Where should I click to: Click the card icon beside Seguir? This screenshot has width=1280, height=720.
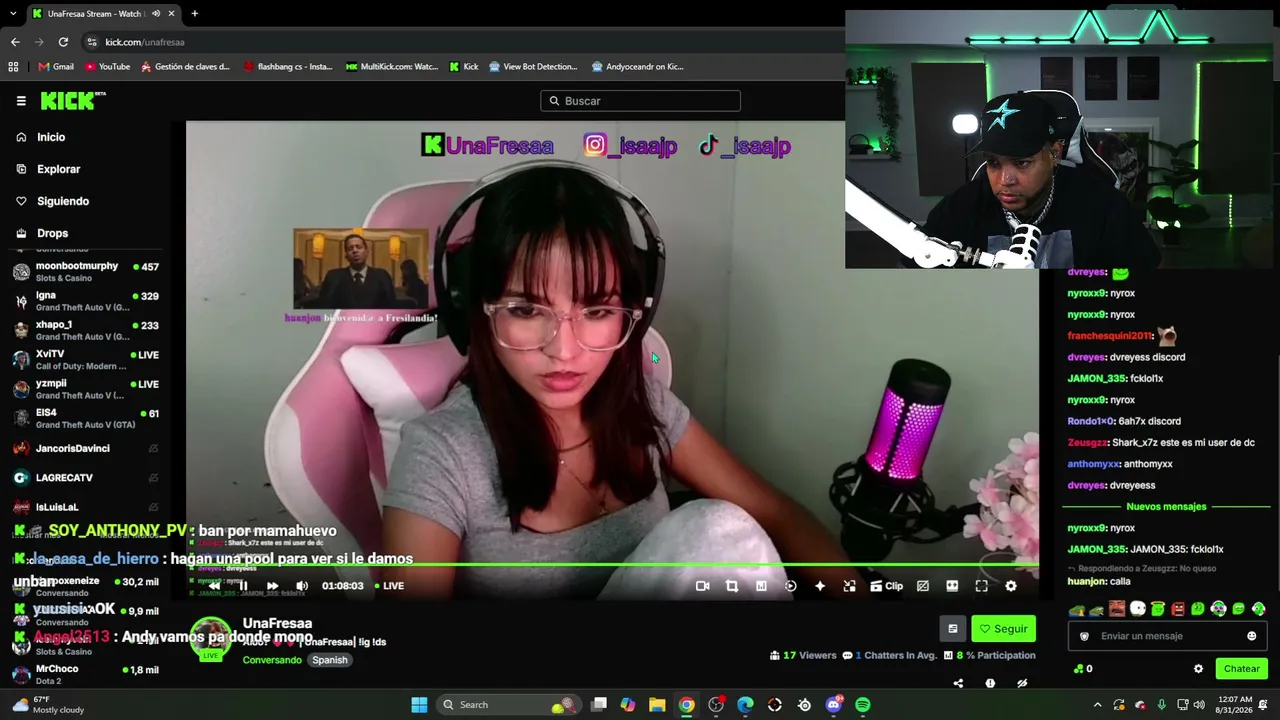point(952,629)
